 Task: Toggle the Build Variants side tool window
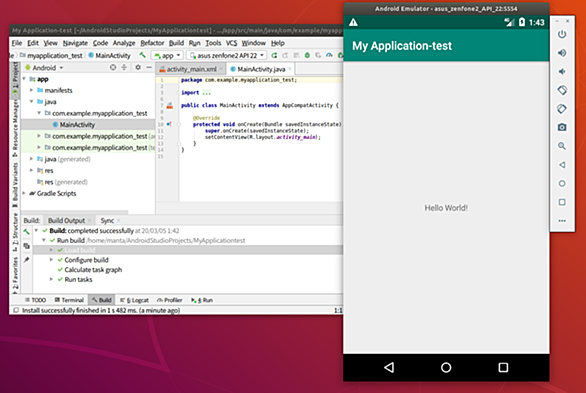tap(15, 184)
